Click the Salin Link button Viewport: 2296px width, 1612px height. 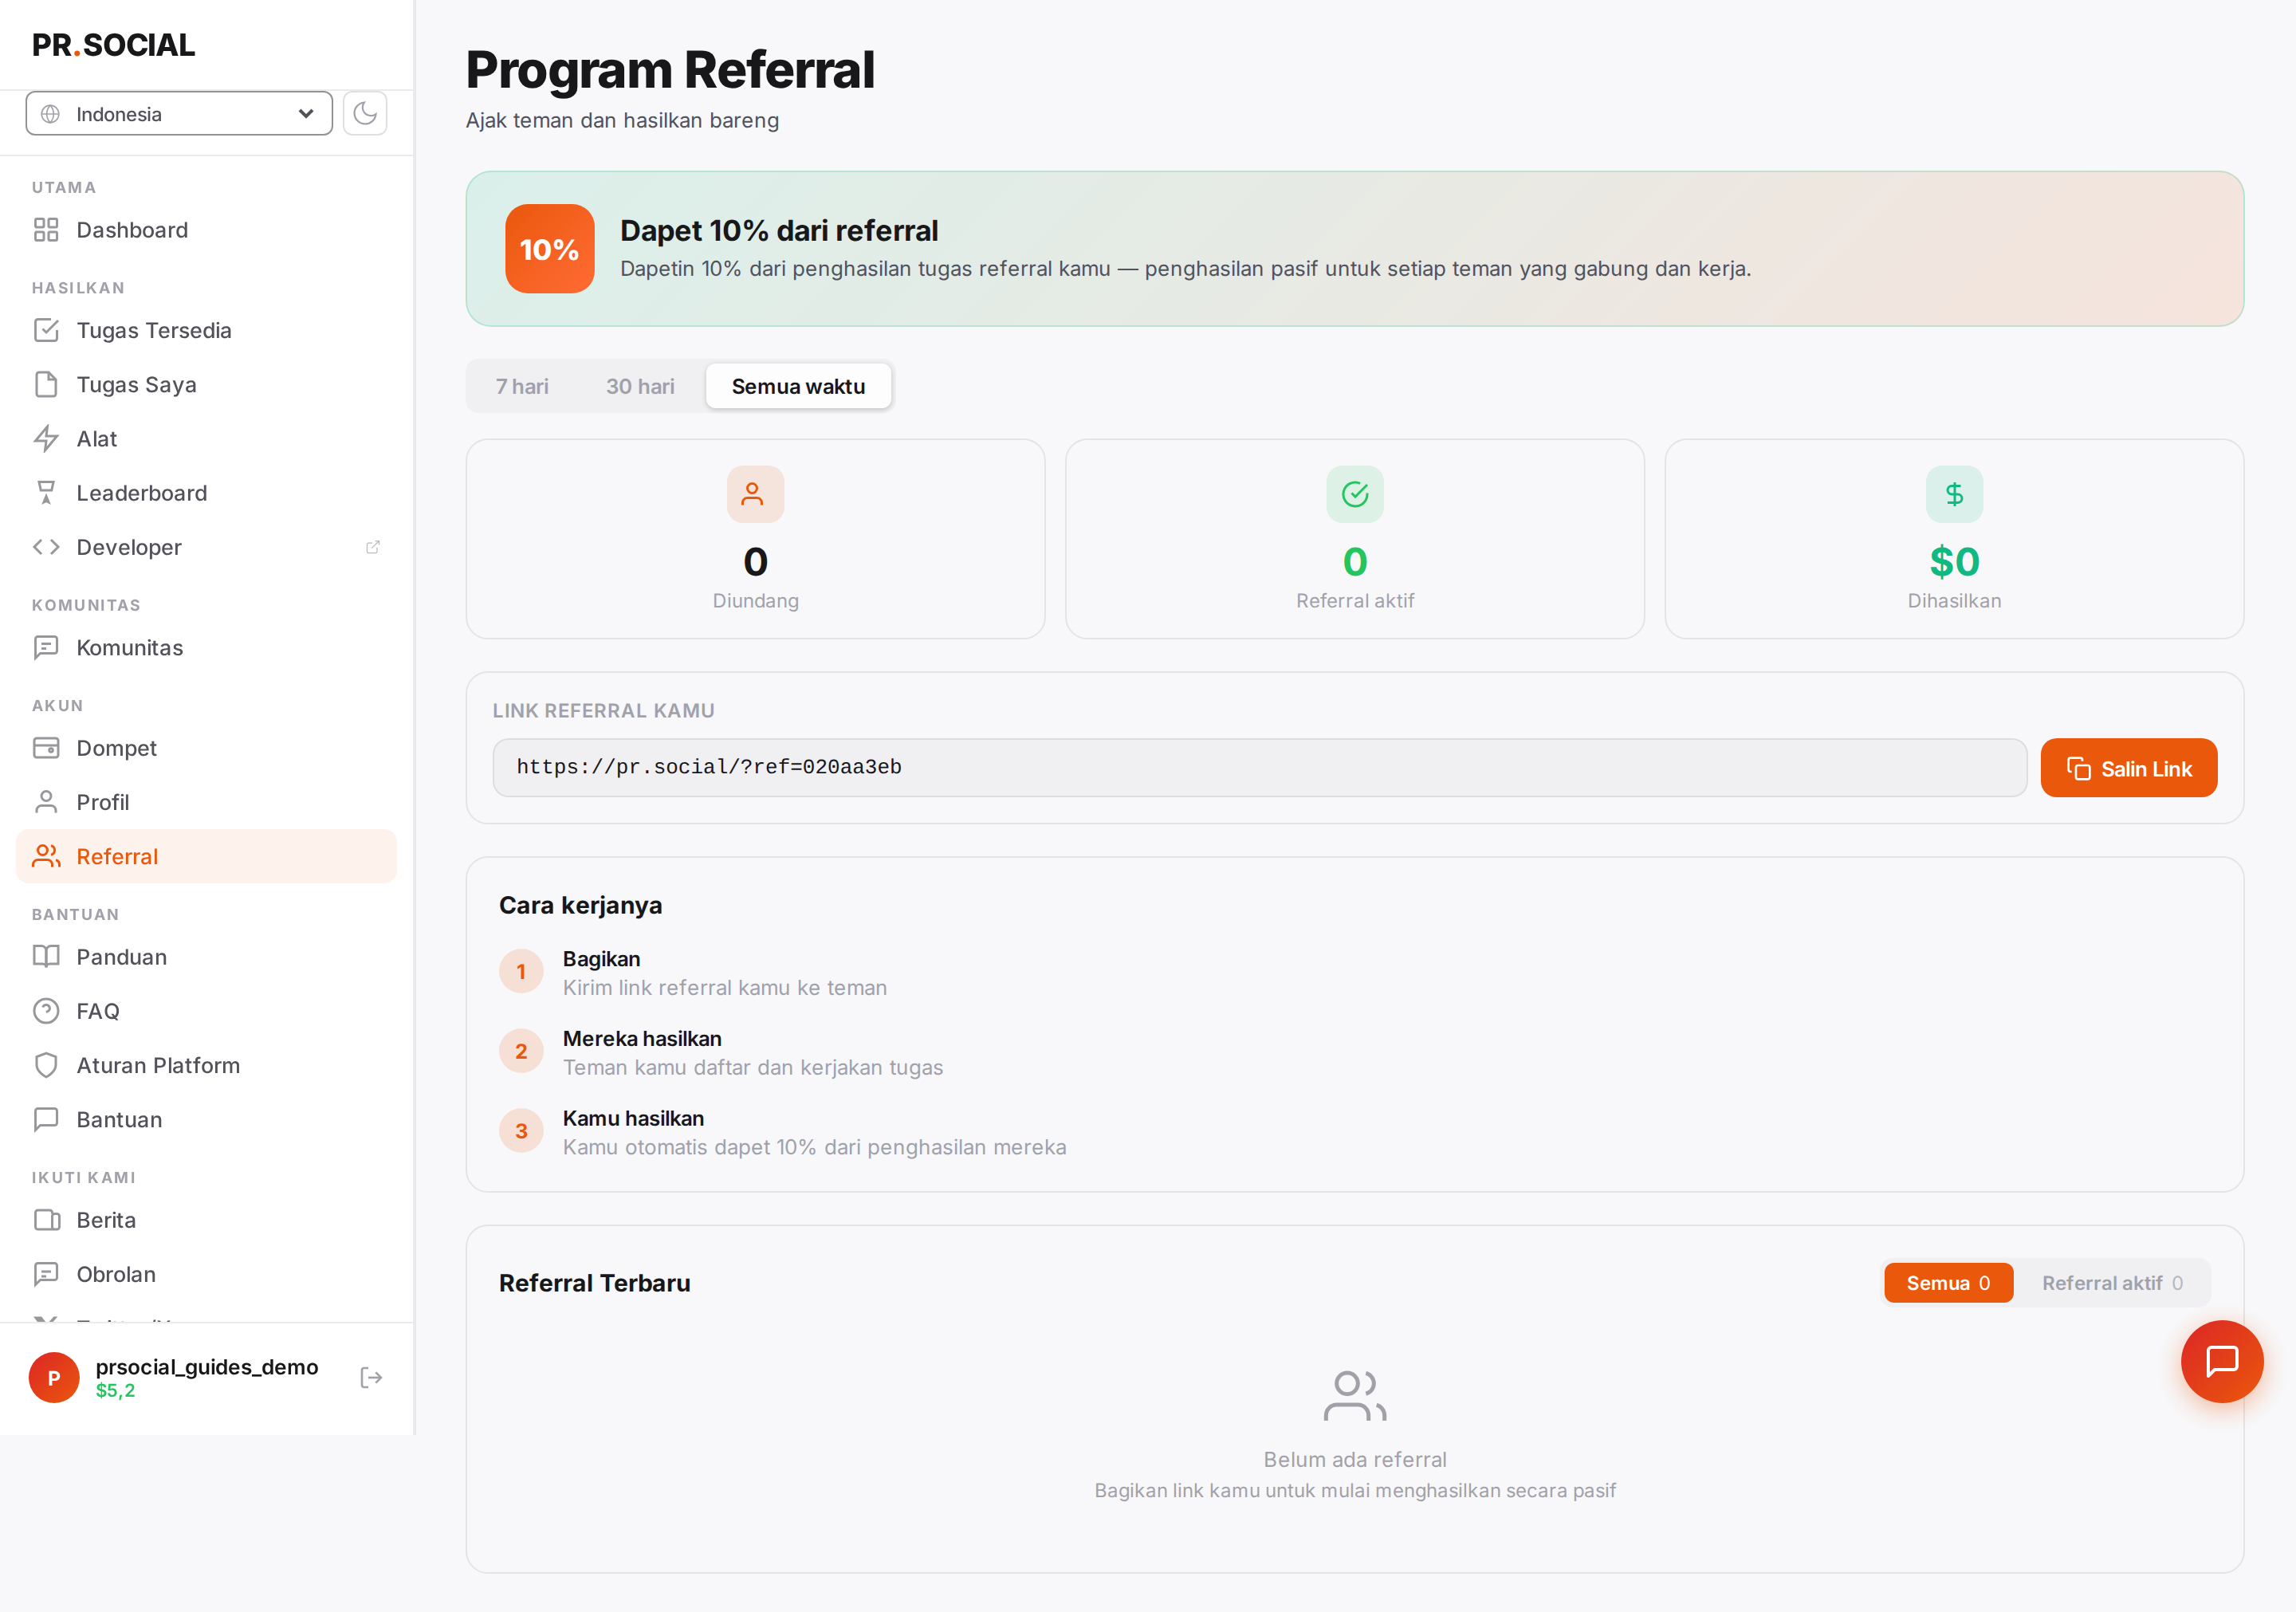tap(2129, 768)
